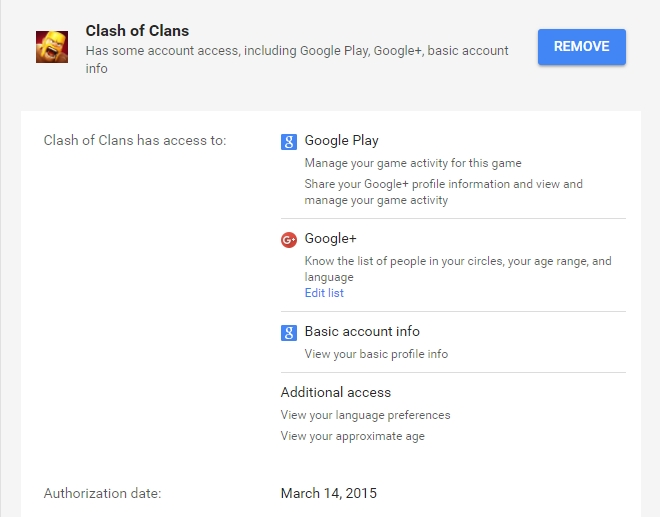660x517 pixels.
Task: Click 'Share your Google+ profile information' text
Action: pyautogui.click(x=443, y=192)
